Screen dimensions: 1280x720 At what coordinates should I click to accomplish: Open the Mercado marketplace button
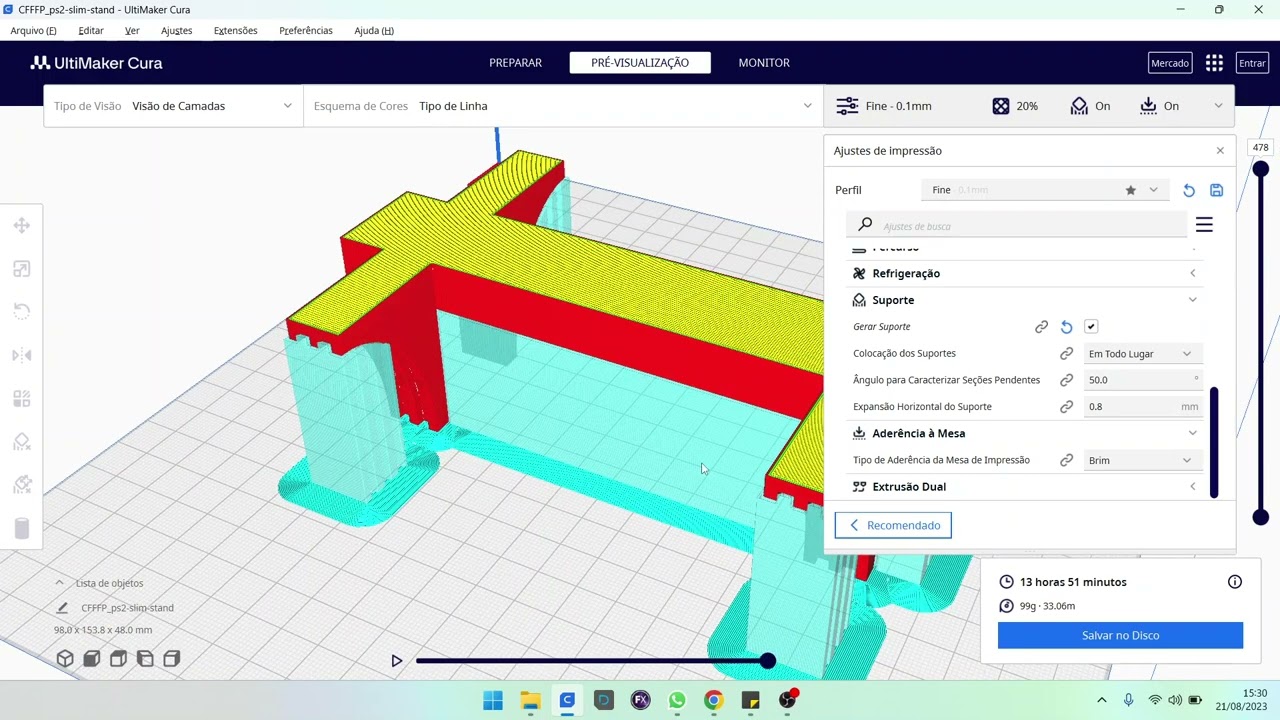[x=1169, y=63]
